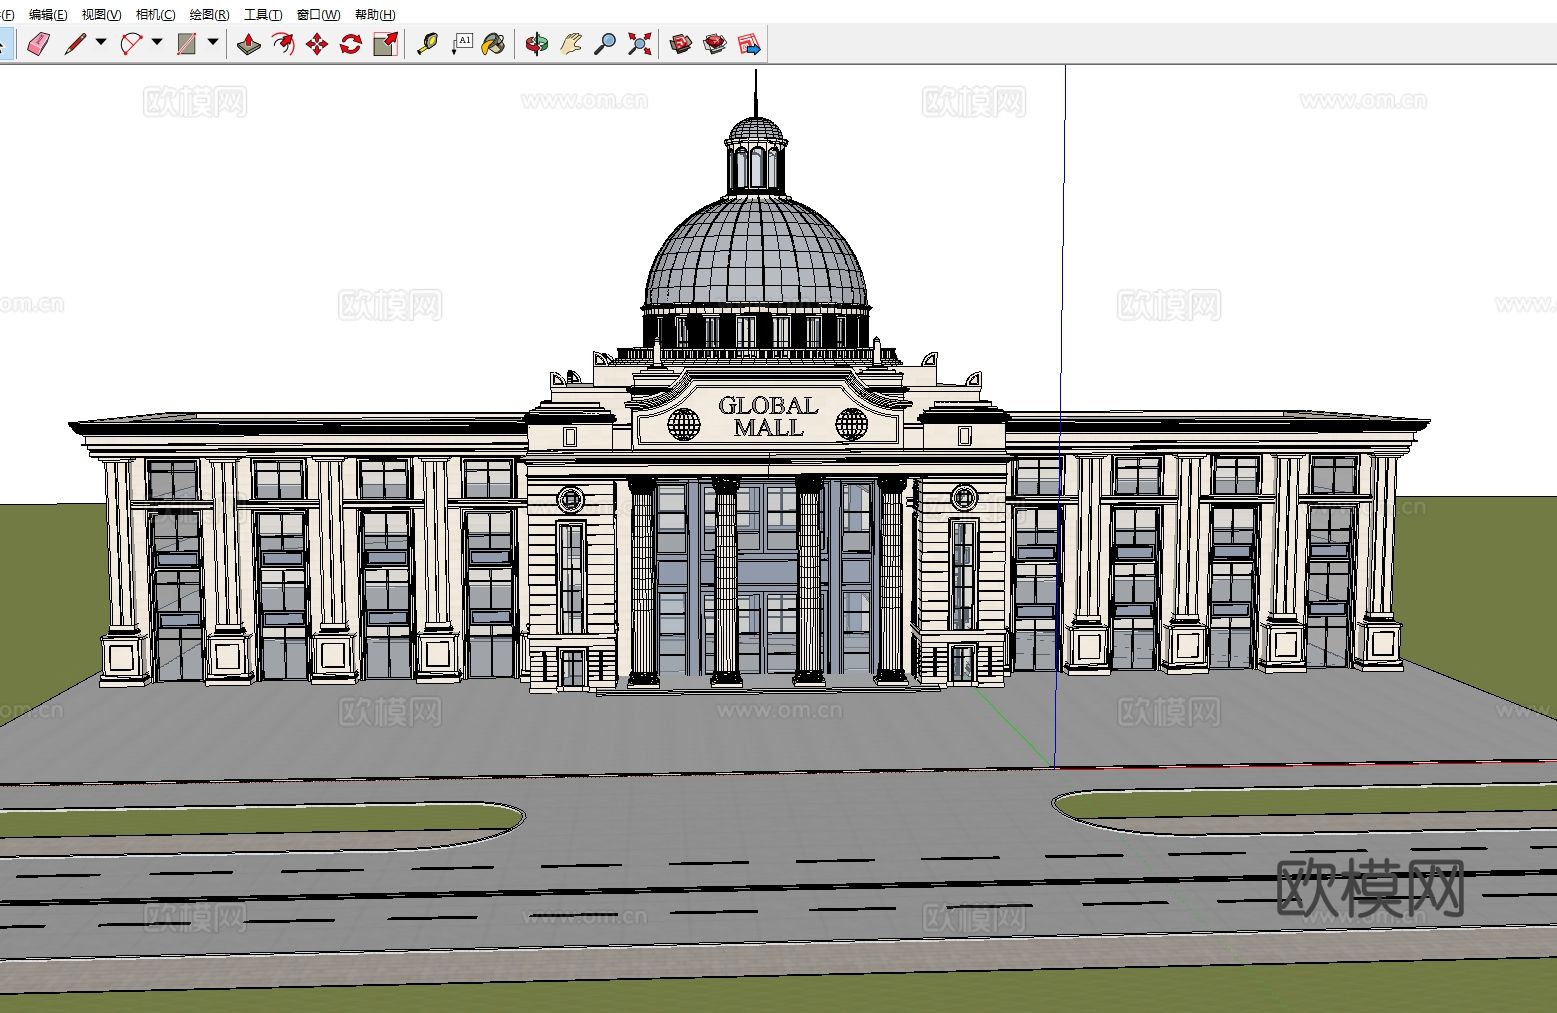Click Zoom Extents icon
Image resolution: width=1557 pixels, height=1013 pixels.
pos(639,44)
